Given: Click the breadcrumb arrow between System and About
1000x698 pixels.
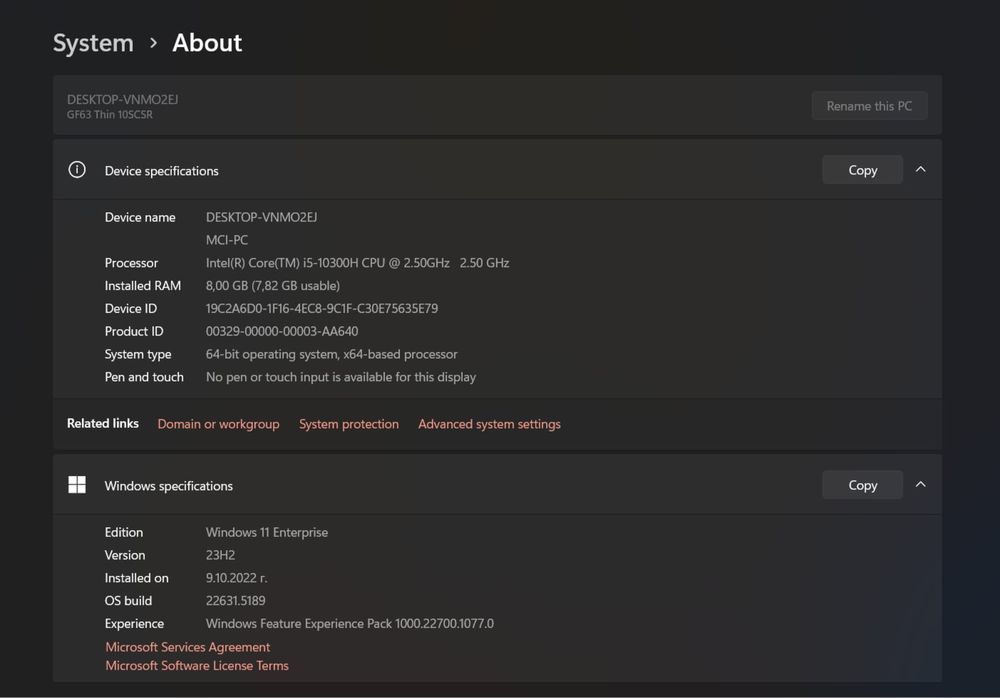Looking at the screenshot, I should 153,43.
